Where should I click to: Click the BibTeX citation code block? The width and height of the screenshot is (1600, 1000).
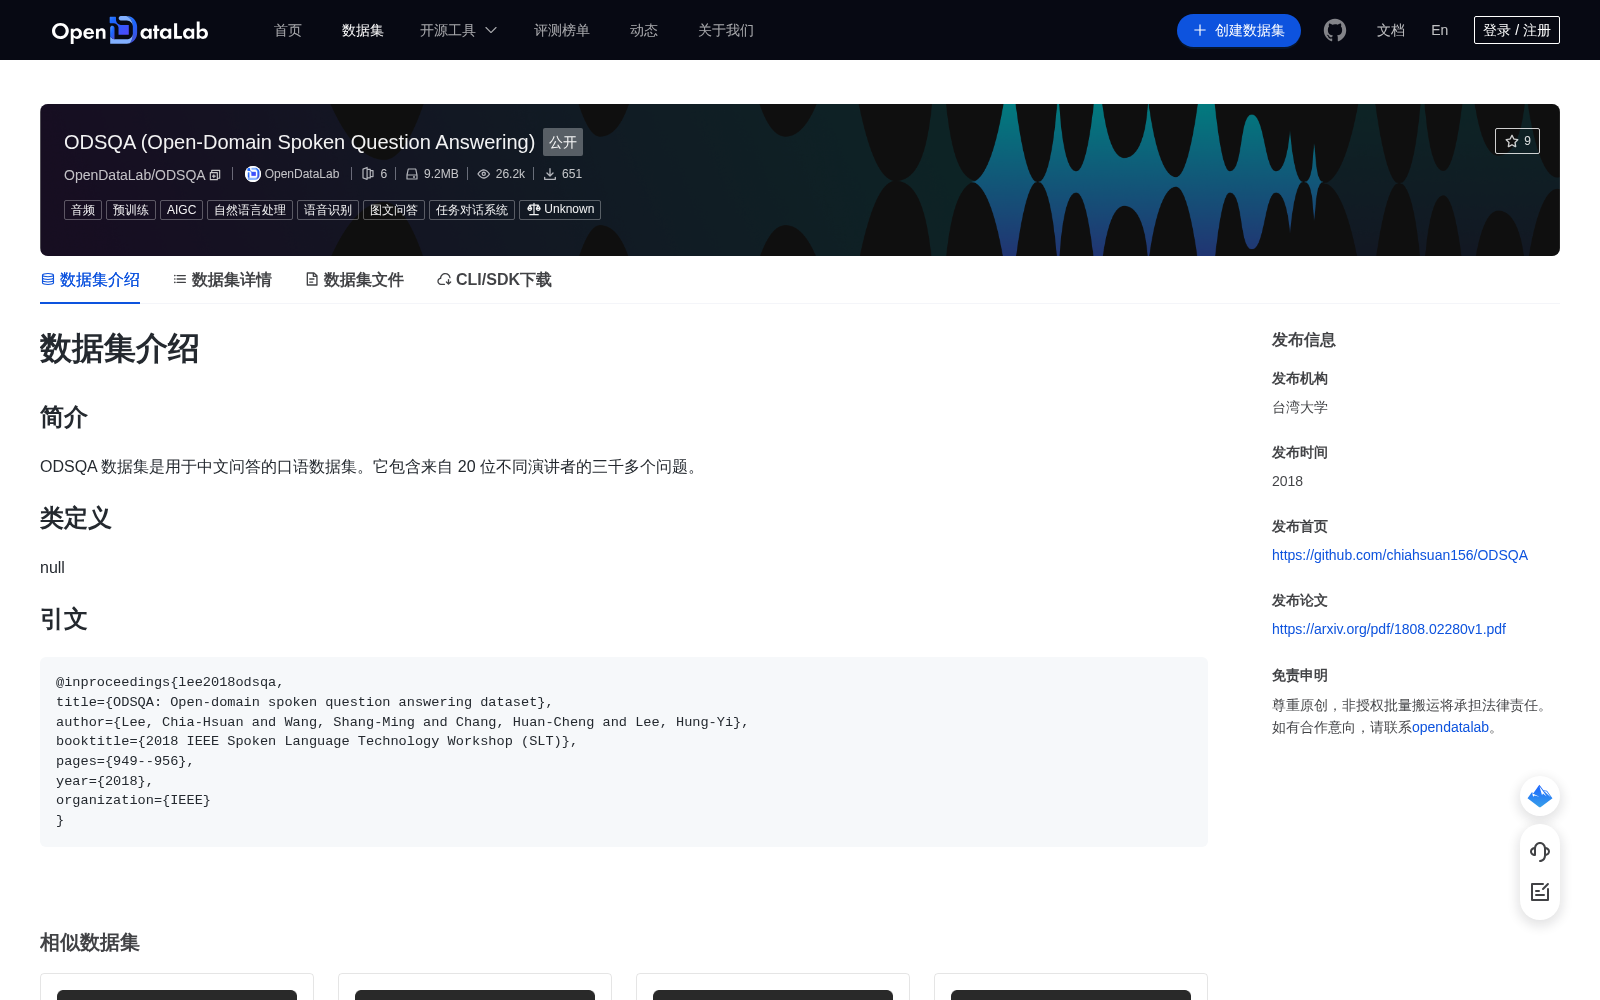[x=624, y=752]
